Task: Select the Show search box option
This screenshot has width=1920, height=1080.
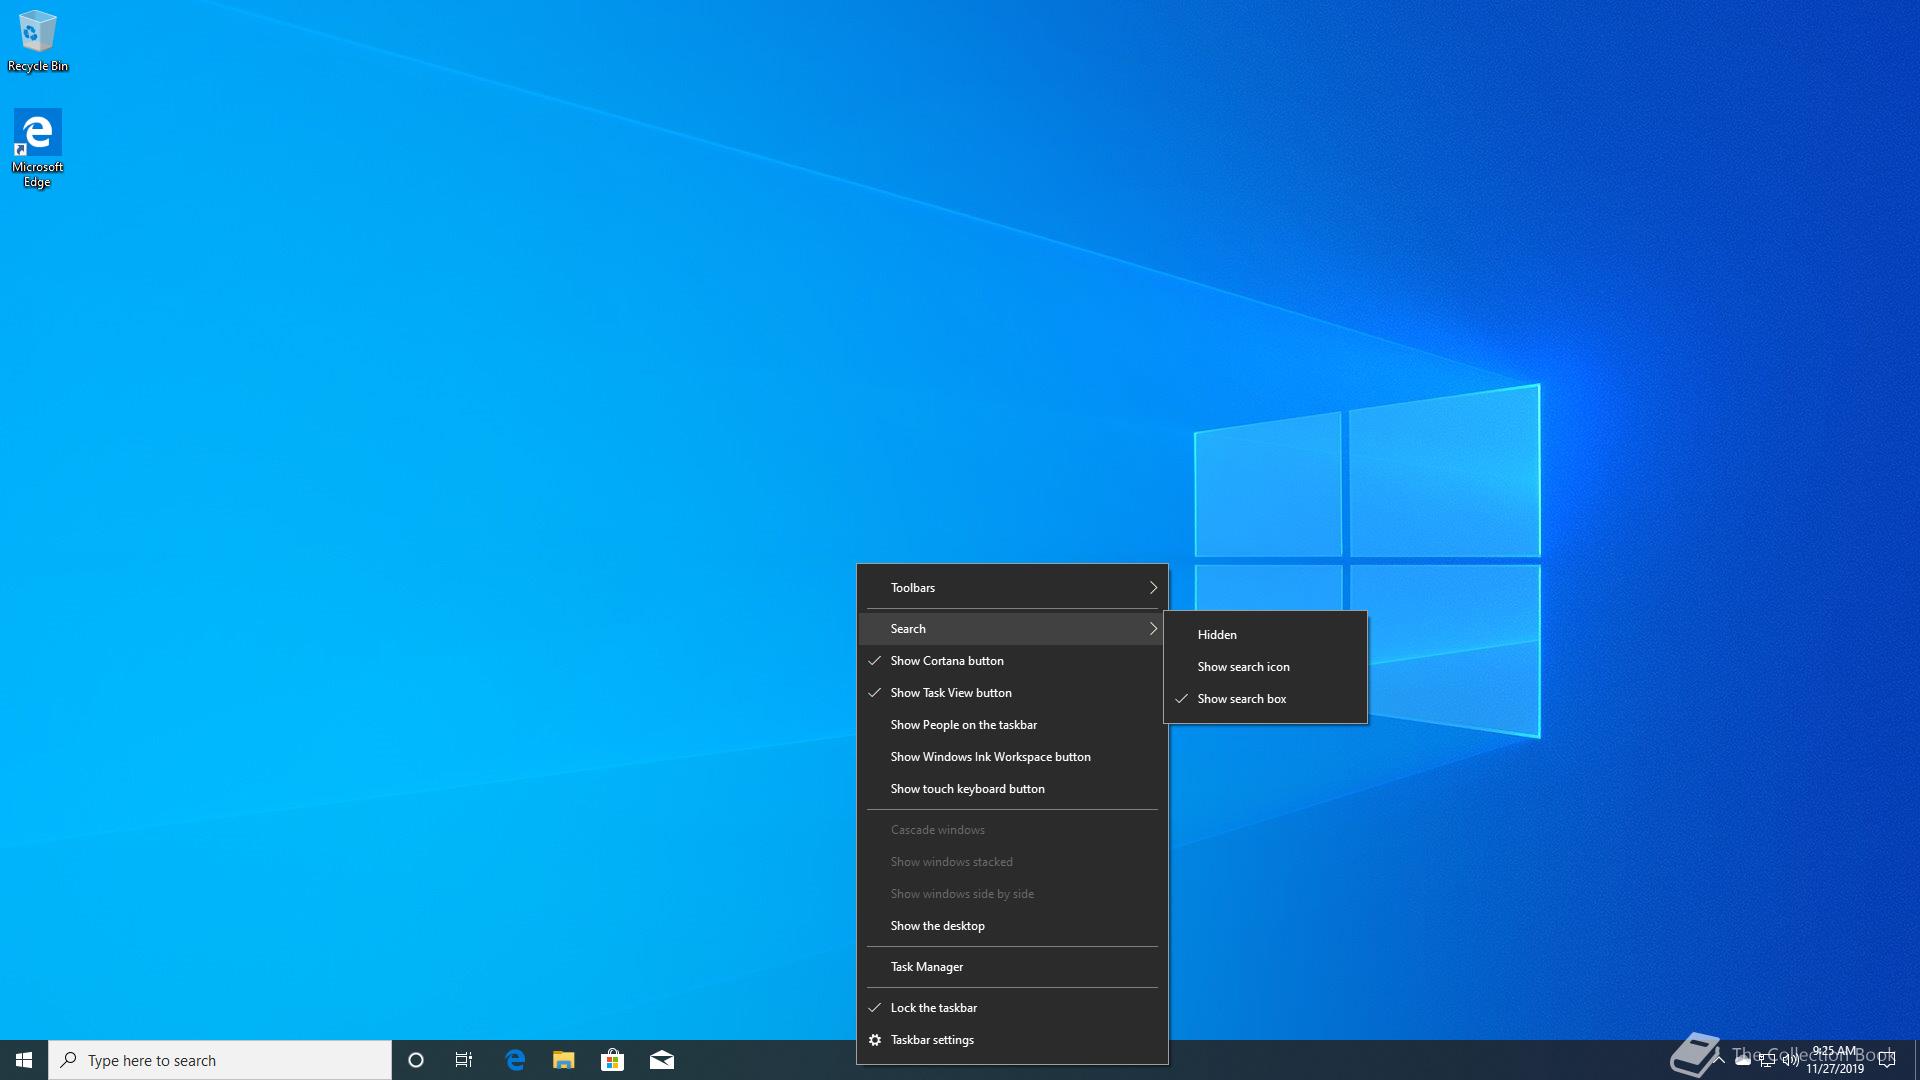Action: (x=1241, y=699)
